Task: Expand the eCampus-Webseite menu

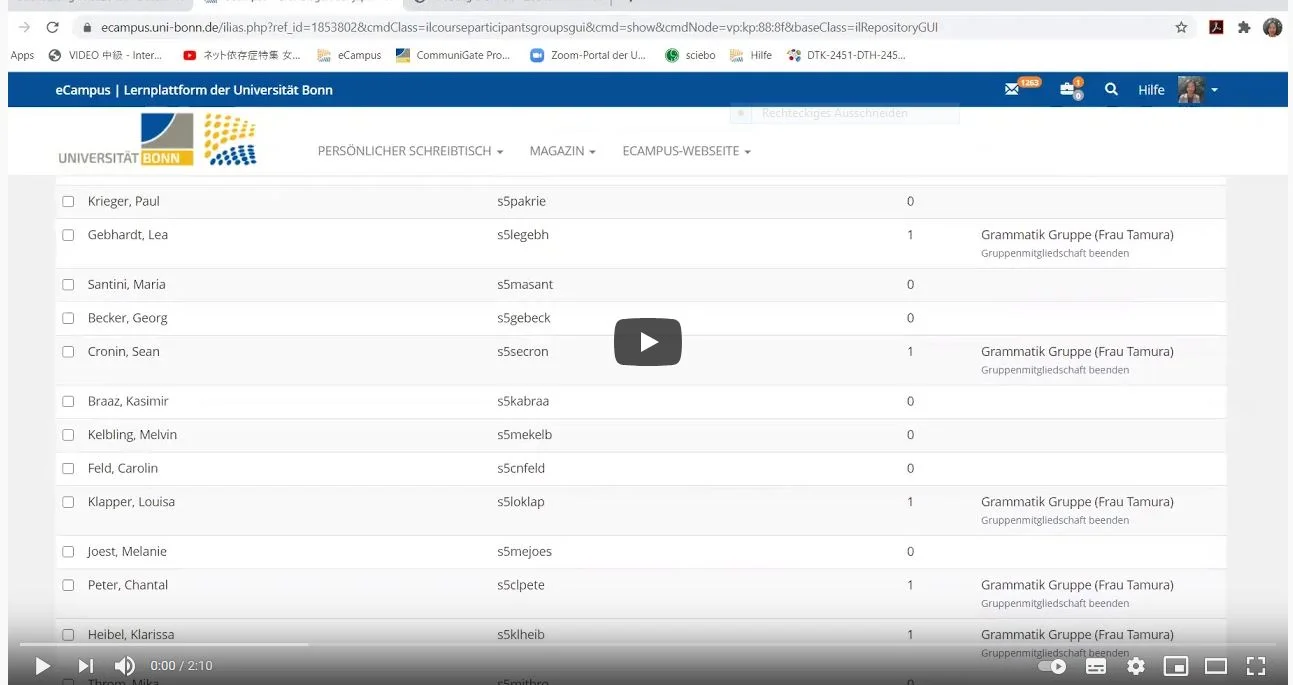Action: (686, 151)
